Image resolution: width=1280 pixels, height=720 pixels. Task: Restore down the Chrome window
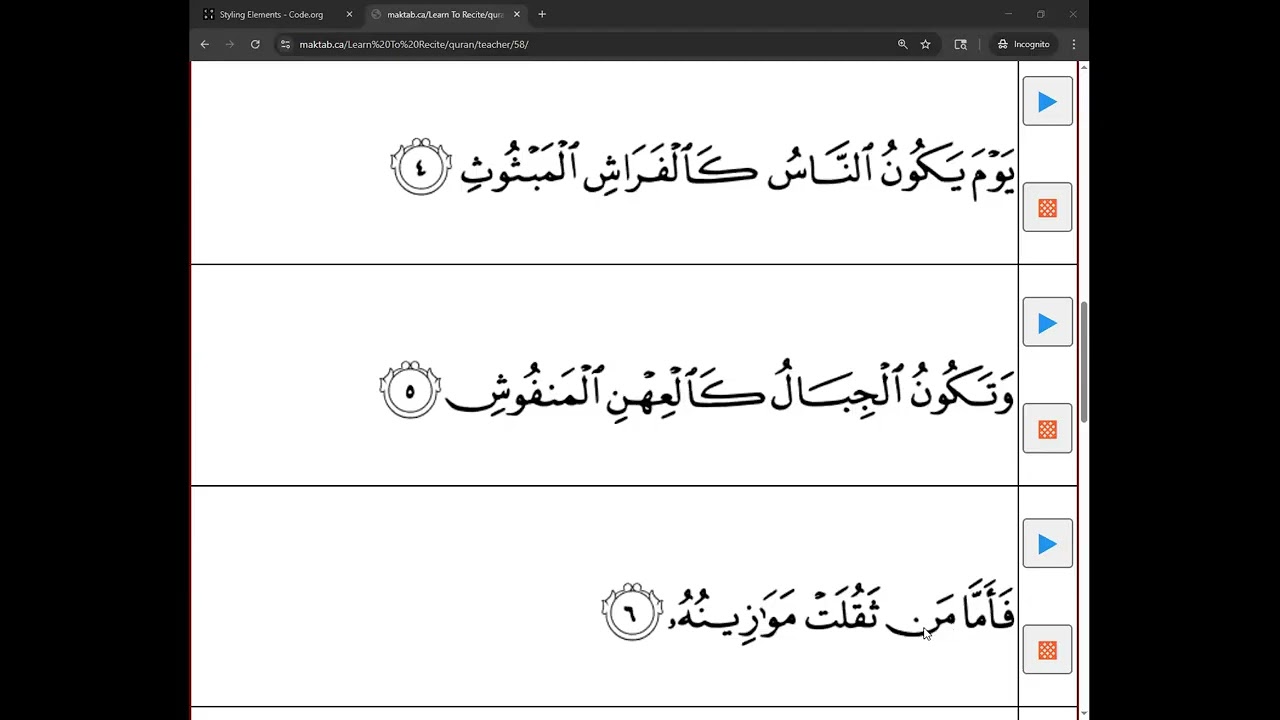(x=1040, y=14)
